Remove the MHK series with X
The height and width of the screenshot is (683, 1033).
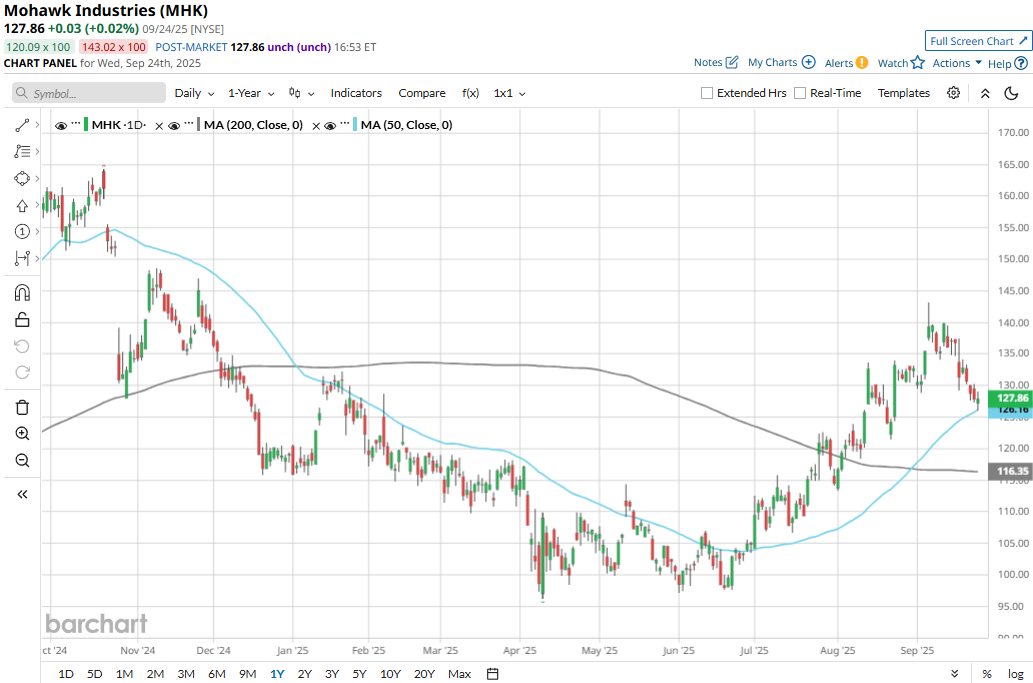[x=159, y=126]
